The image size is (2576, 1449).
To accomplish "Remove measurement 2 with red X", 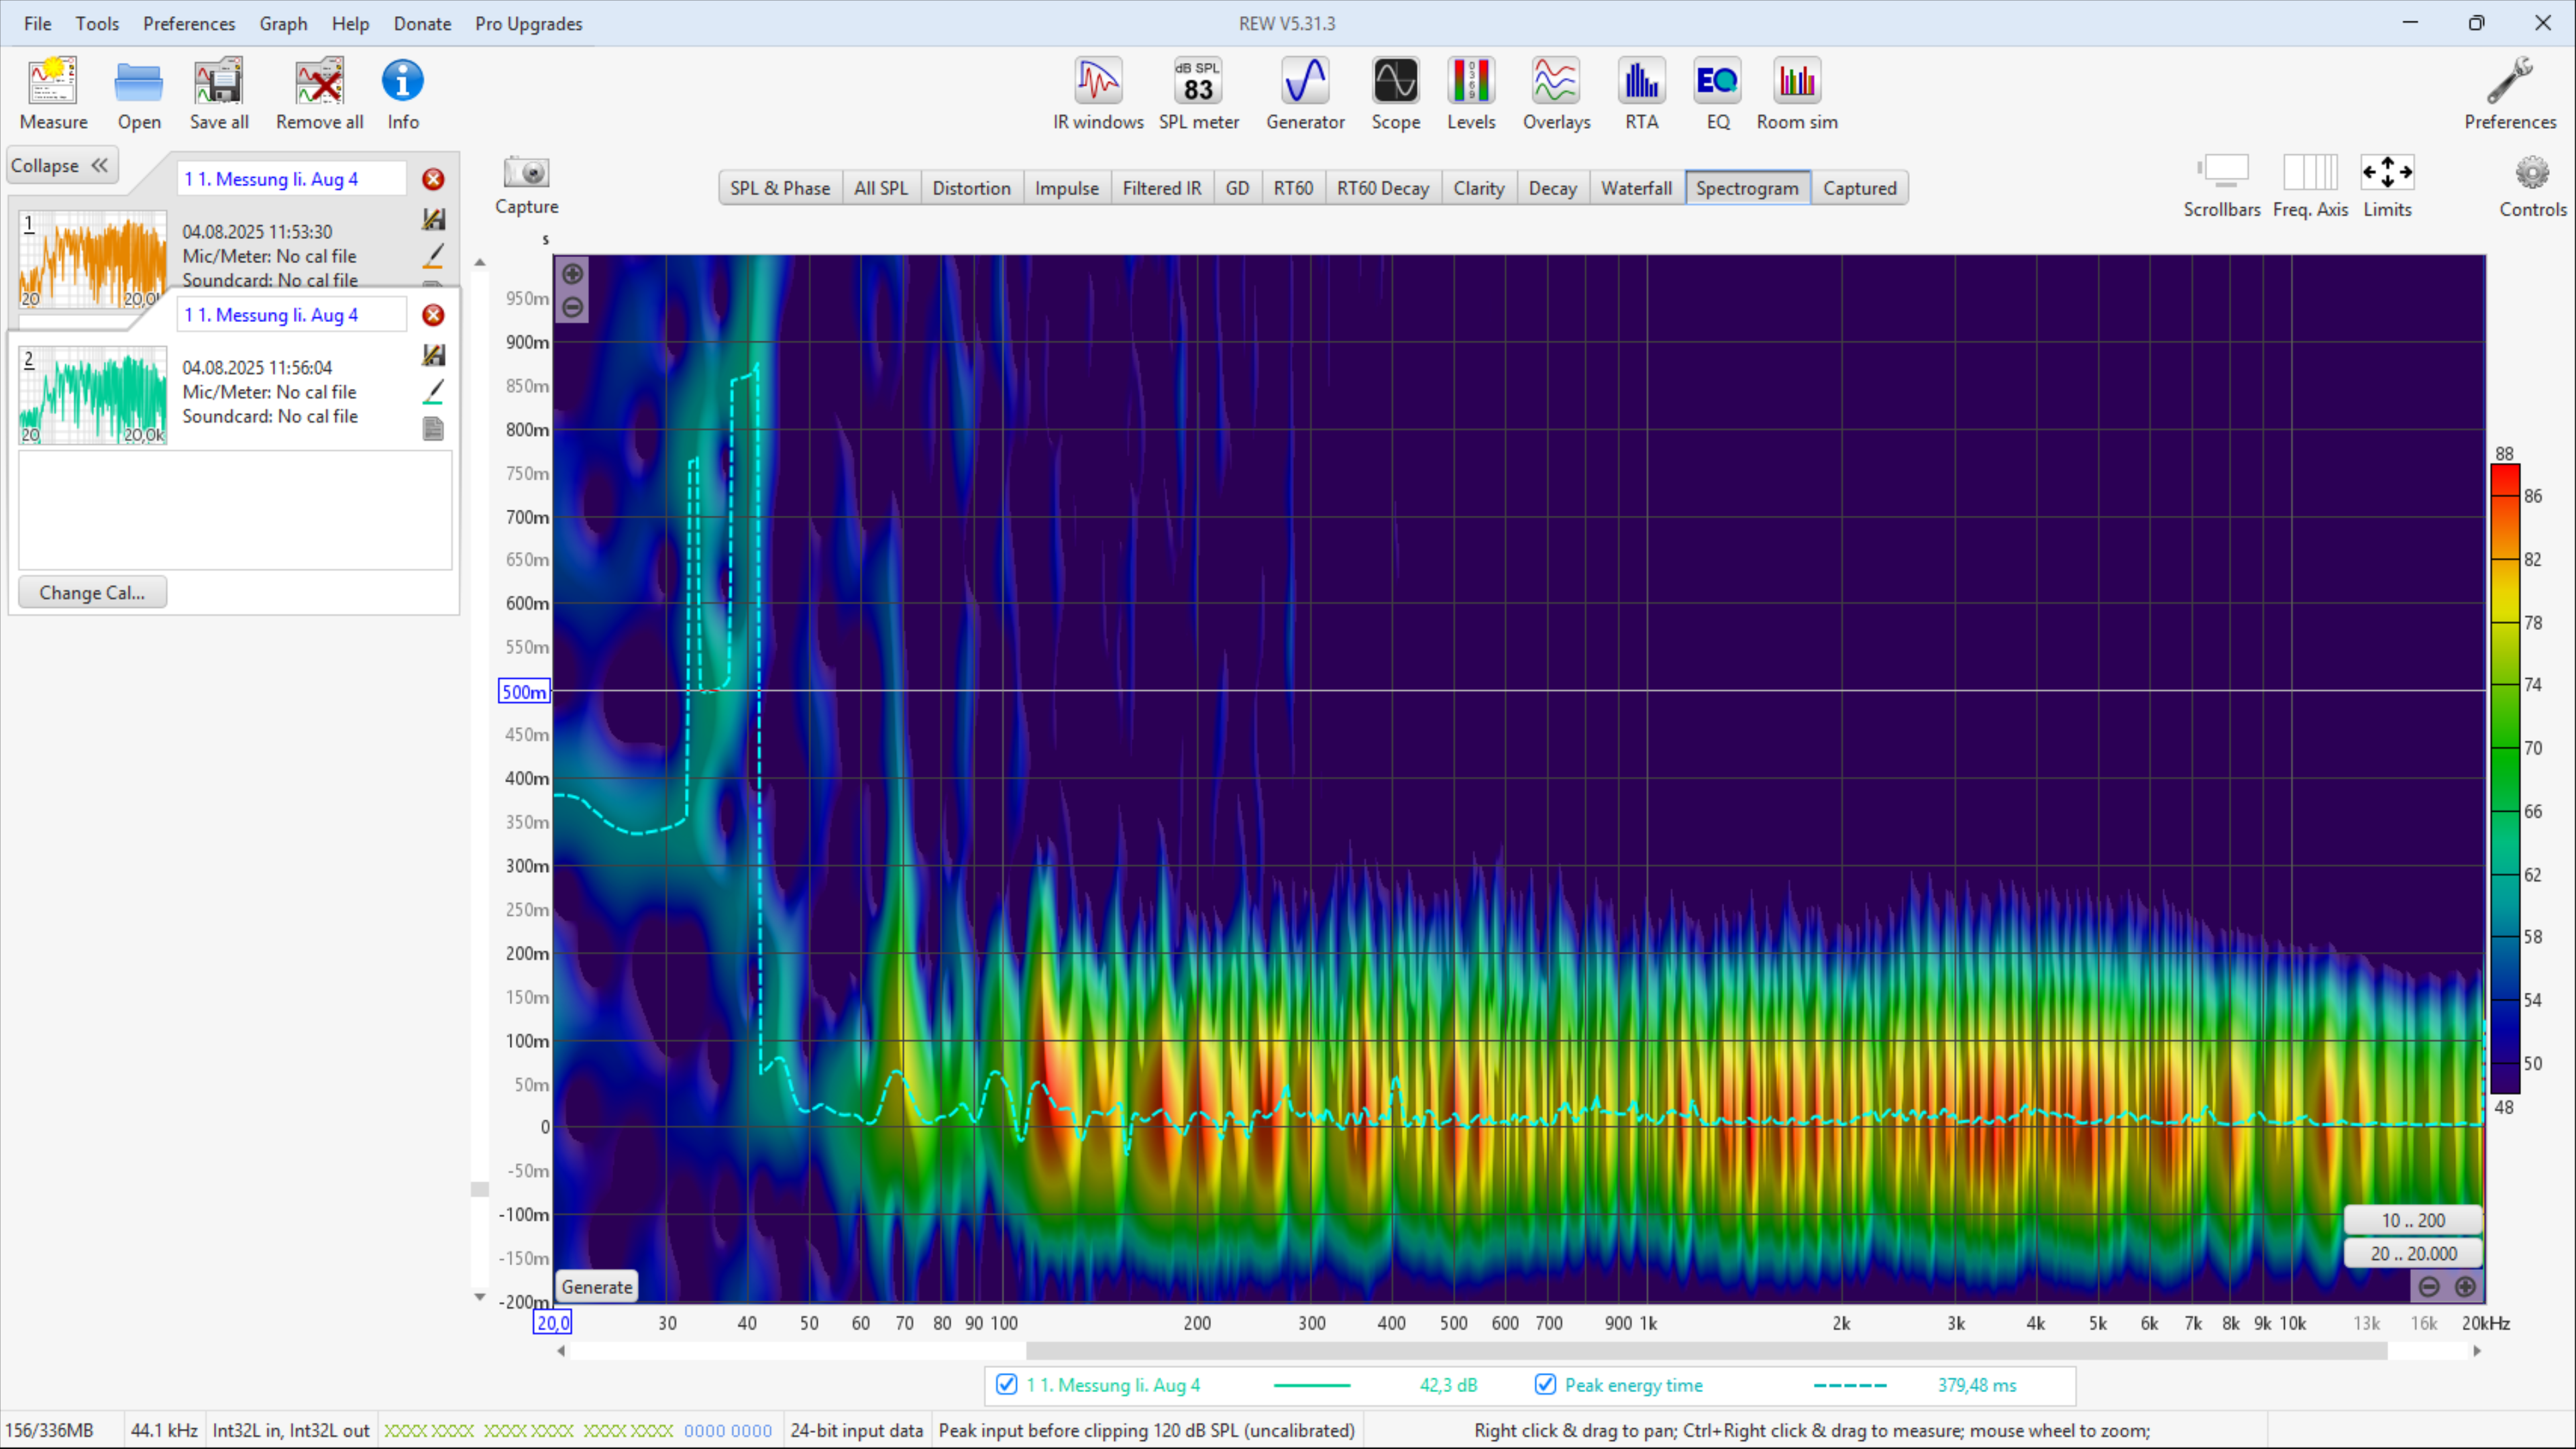I will 433,315.
